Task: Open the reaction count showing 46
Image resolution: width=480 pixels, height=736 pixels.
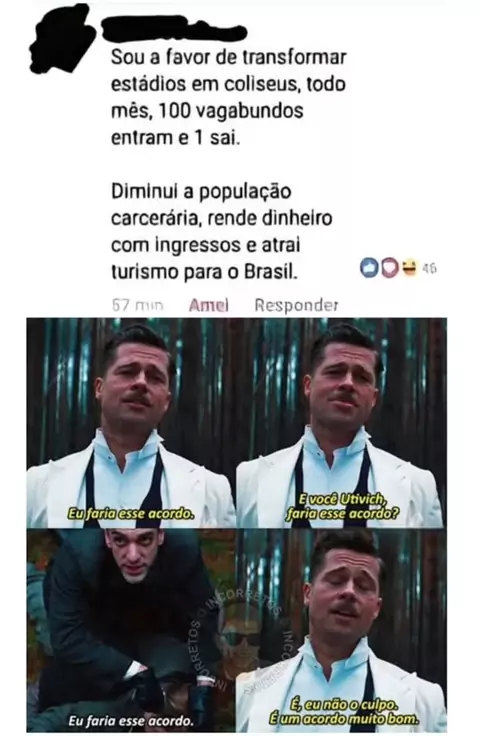Action: [429, 269]
